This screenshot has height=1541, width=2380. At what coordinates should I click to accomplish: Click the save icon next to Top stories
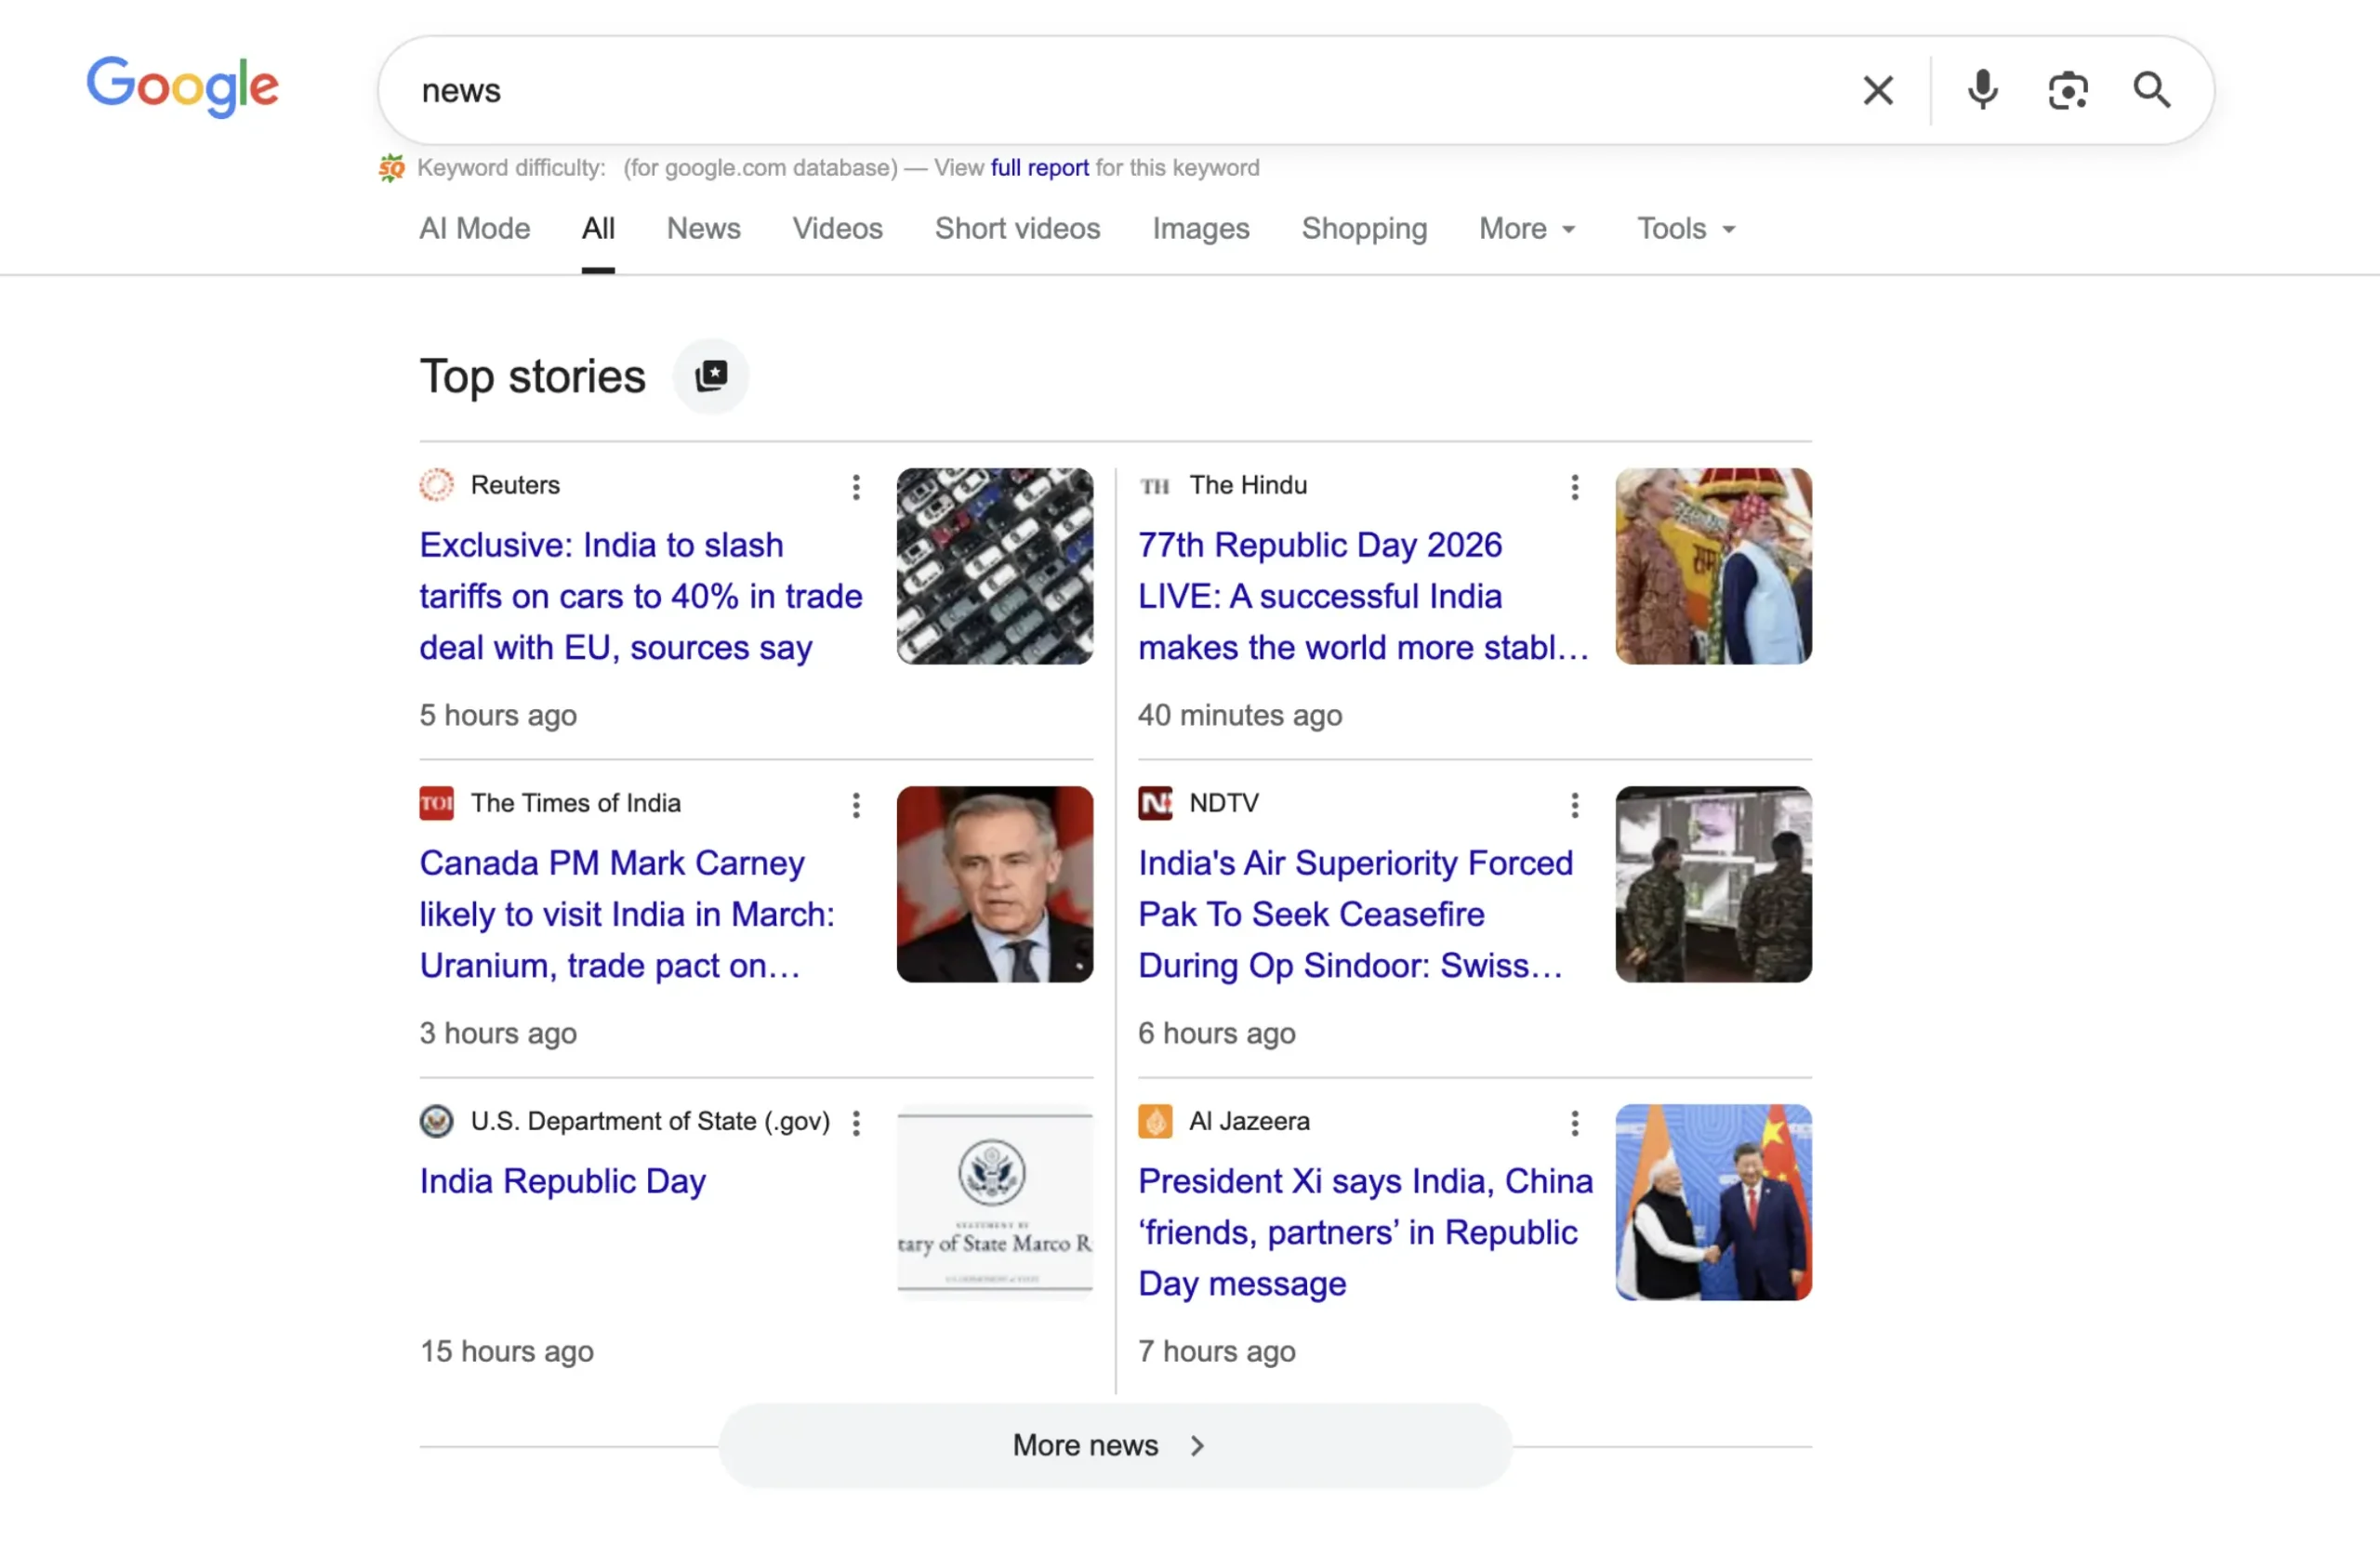point(711,375)
